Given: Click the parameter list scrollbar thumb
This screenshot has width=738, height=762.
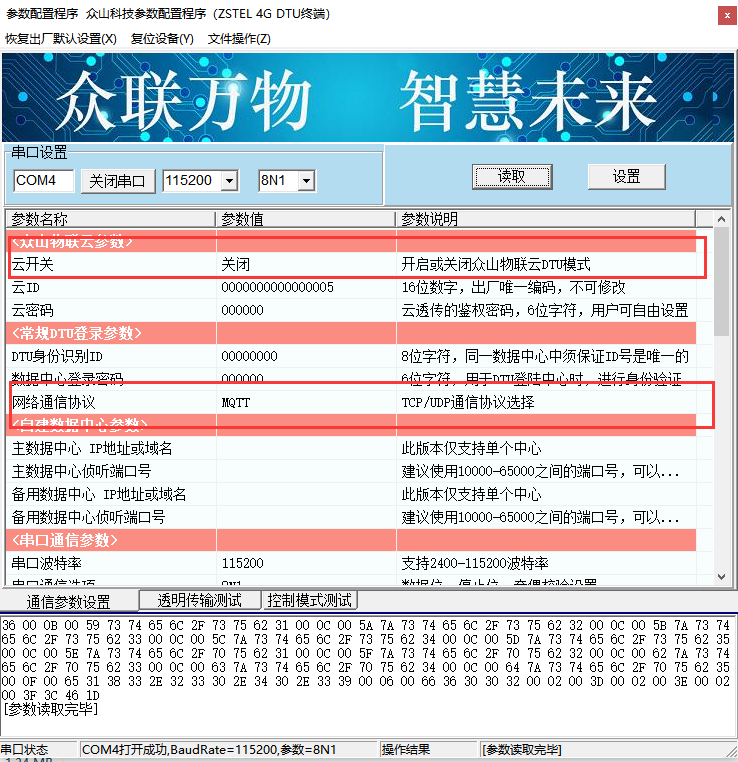Looking at the screenshot, I should pos(721,281).
